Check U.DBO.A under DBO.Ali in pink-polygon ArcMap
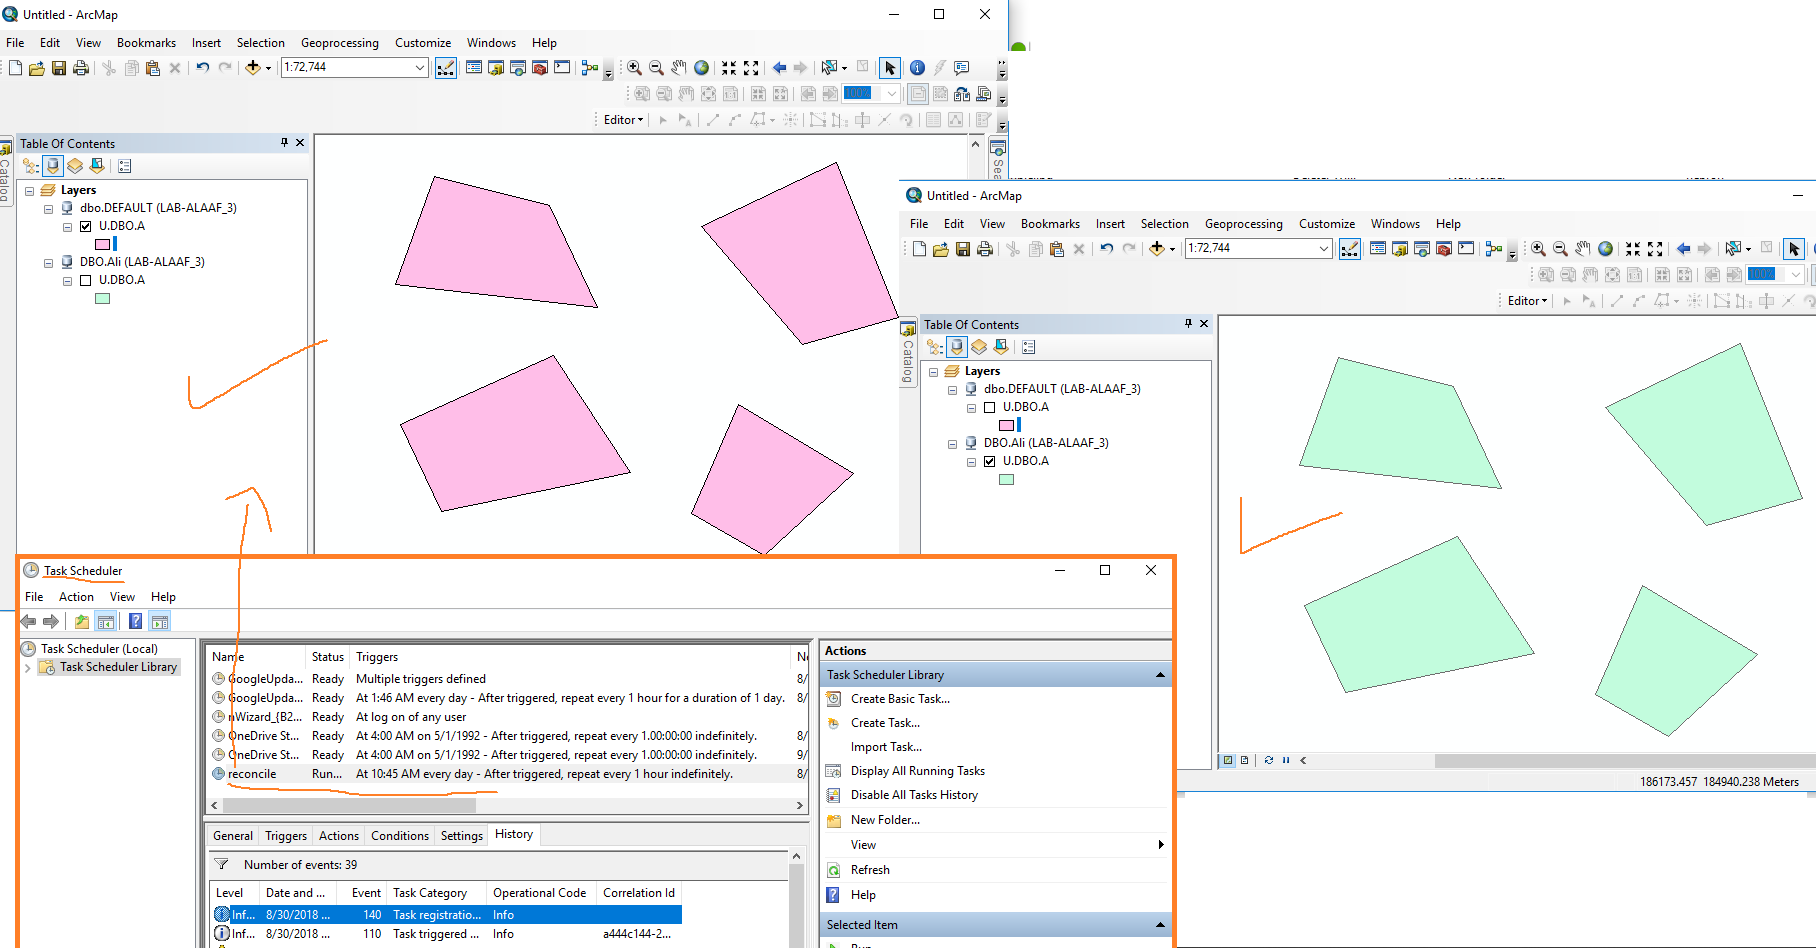Viewport: 1816px width, 948px height. [85, 280]
